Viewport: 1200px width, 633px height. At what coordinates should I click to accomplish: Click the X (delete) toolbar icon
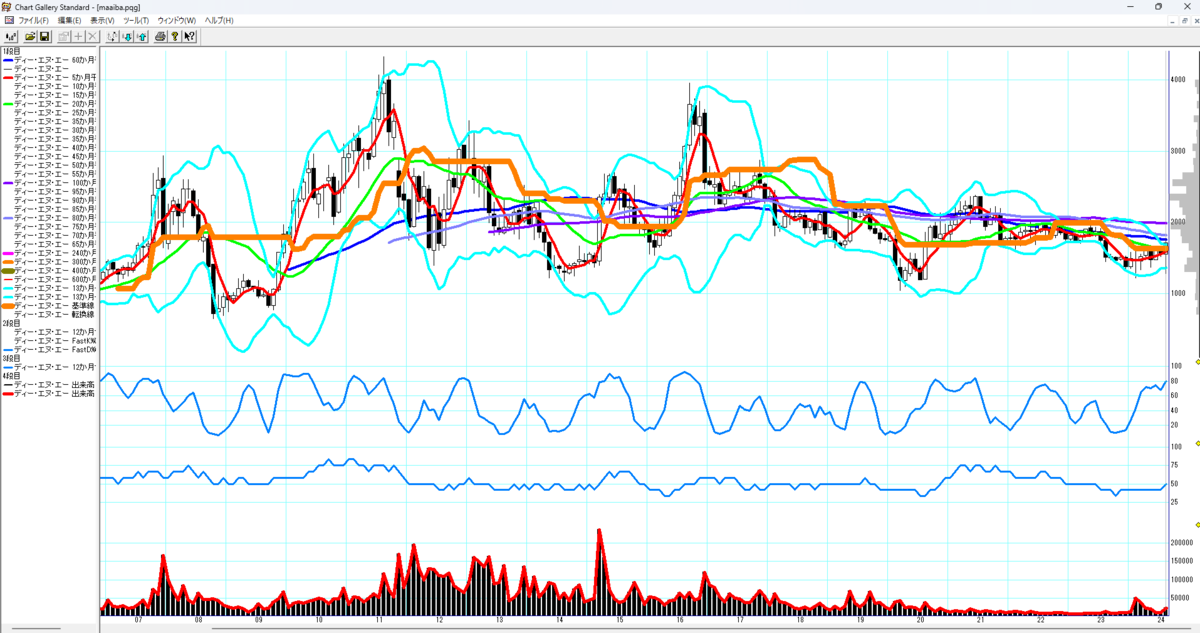(x=92, y=36)
